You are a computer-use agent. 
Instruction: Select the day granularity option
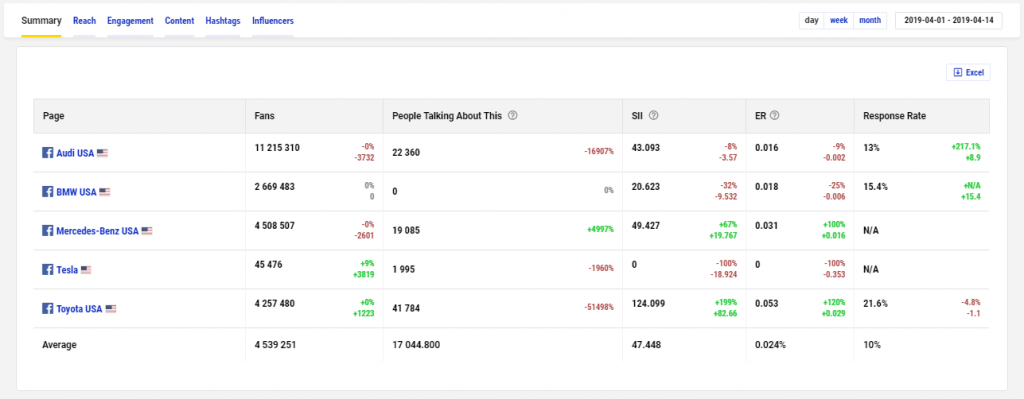(x=812, y=20)
